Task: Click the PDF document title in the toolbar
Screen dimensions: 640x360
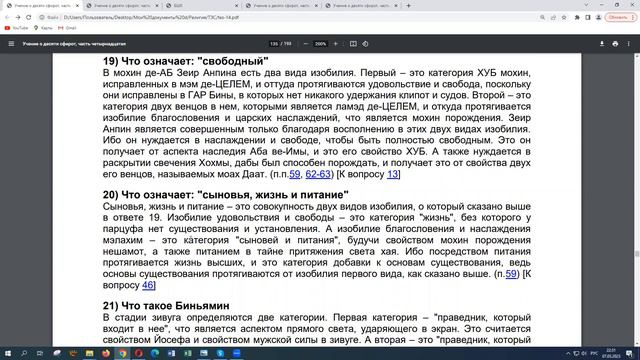Action: pos(74,44)
